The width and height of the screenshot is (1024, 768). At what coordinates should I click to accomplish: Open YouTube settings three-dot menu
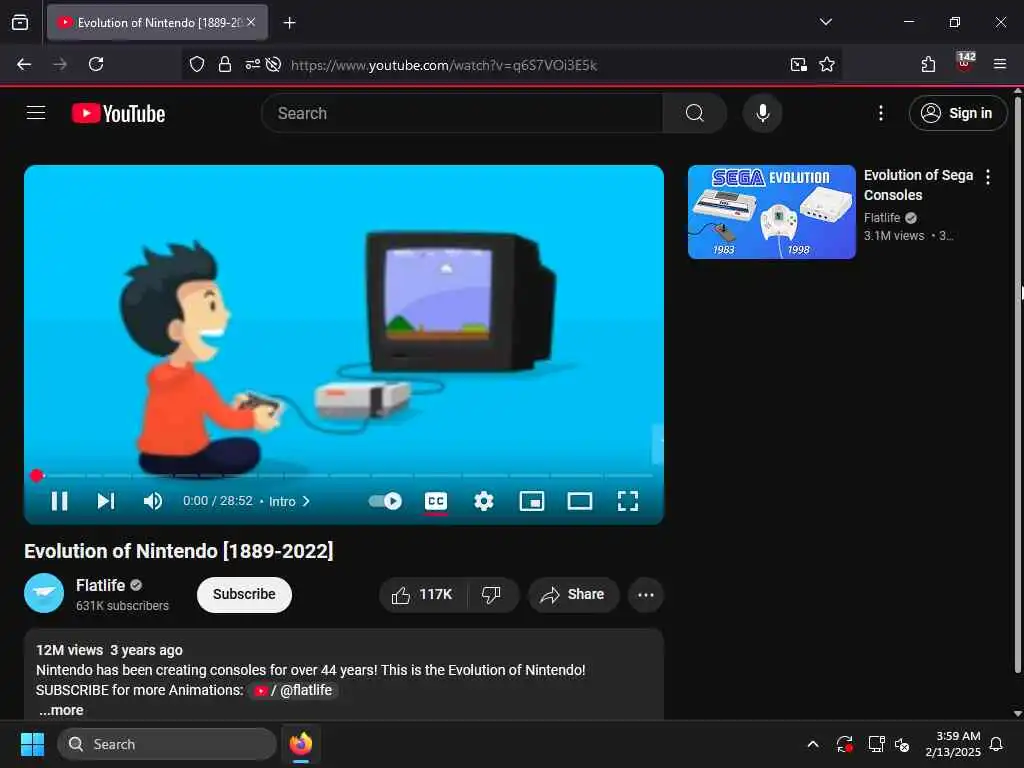click(x=880, y=113)
